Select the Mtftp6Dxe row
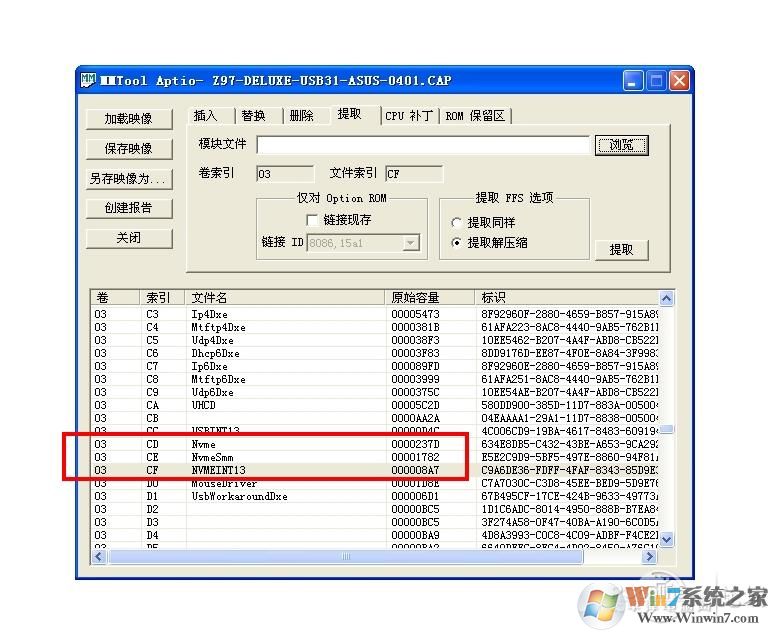This screenshot has width=775, height=632. [375, 379]
